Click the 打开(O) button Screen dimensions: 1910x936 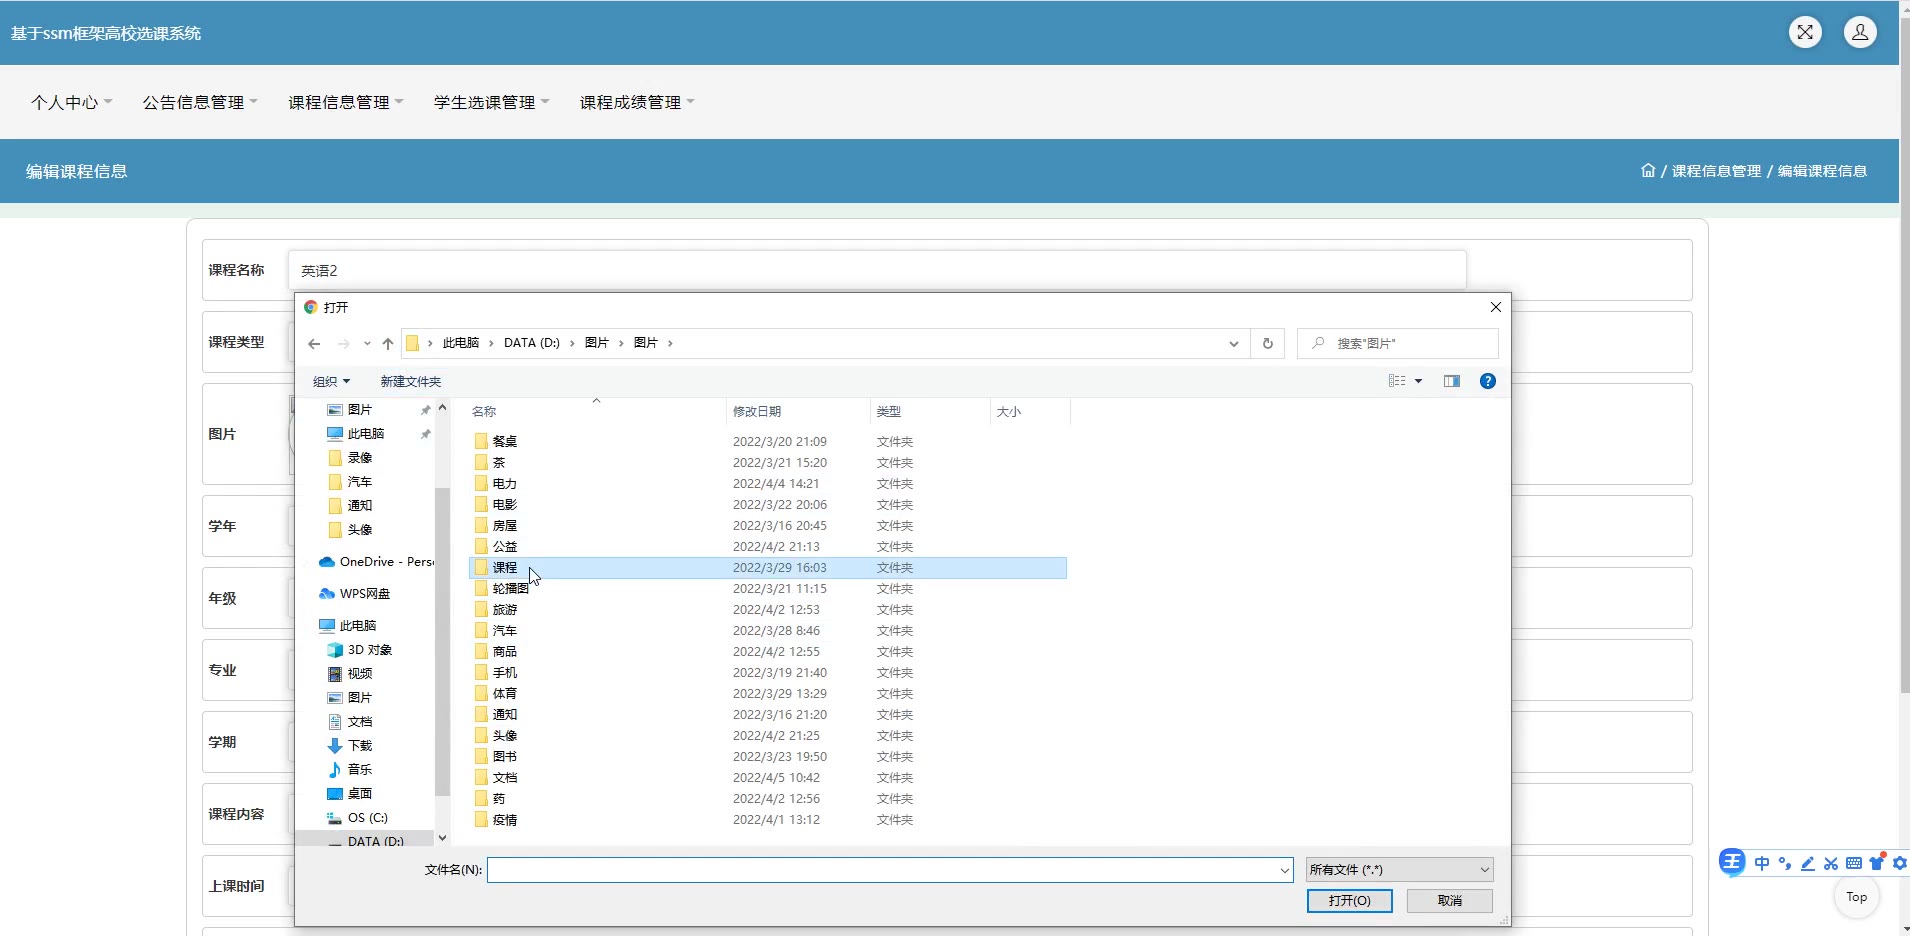[1349, 901]
